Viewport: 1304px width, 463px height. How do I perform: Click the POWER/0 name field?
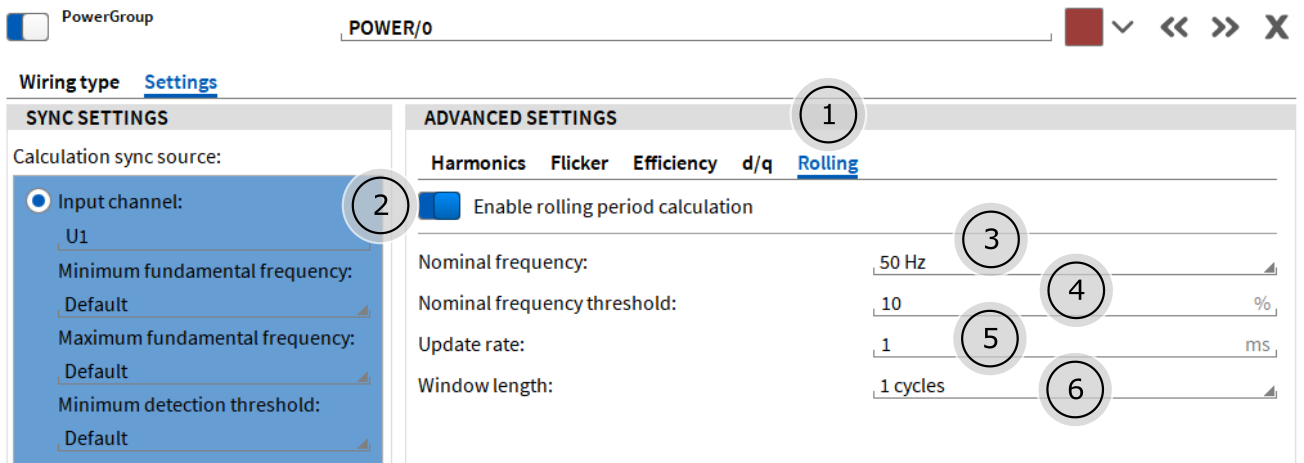(697, 28)
